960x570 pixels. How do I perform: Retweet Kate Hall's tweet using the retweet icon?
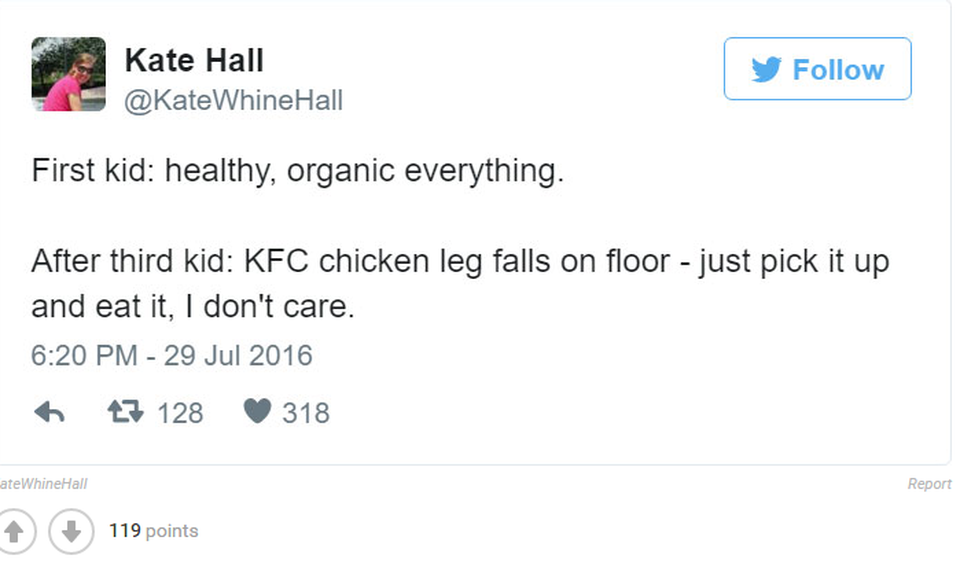tap(124, 412)
